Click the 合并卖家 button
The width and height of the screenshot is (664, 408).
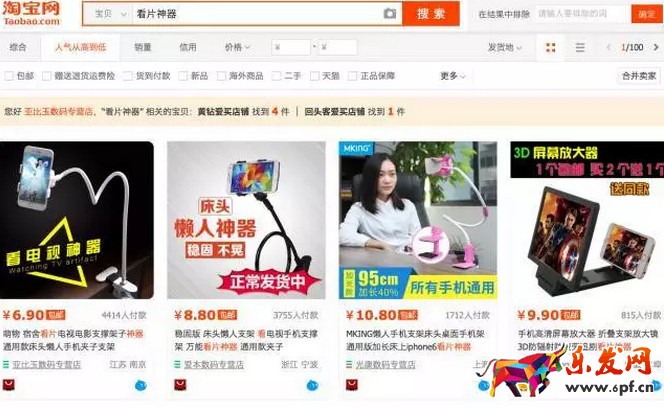[x=639, y=76]
